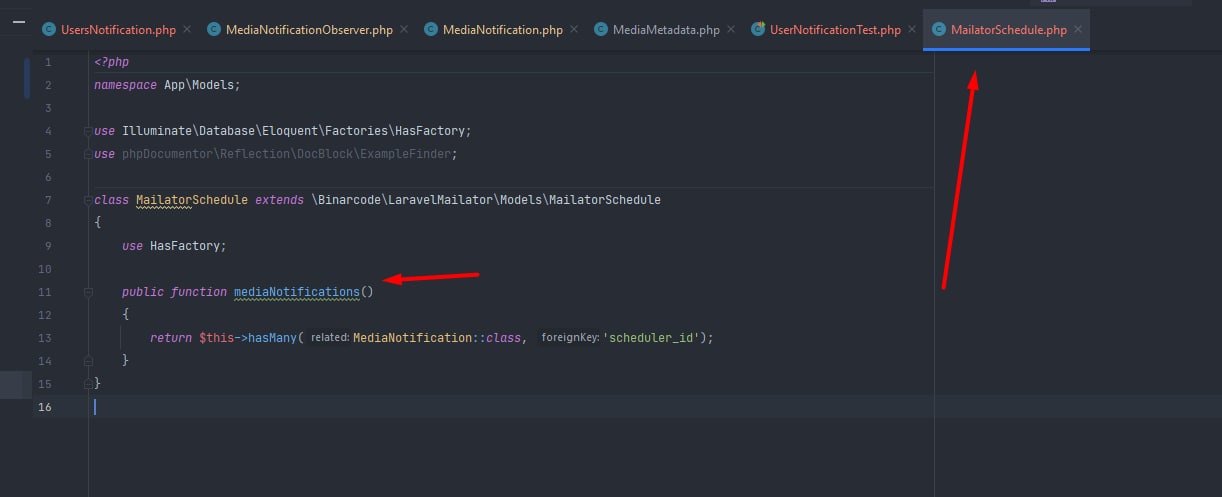Click the mediaNotifications method name

point(297,292)
